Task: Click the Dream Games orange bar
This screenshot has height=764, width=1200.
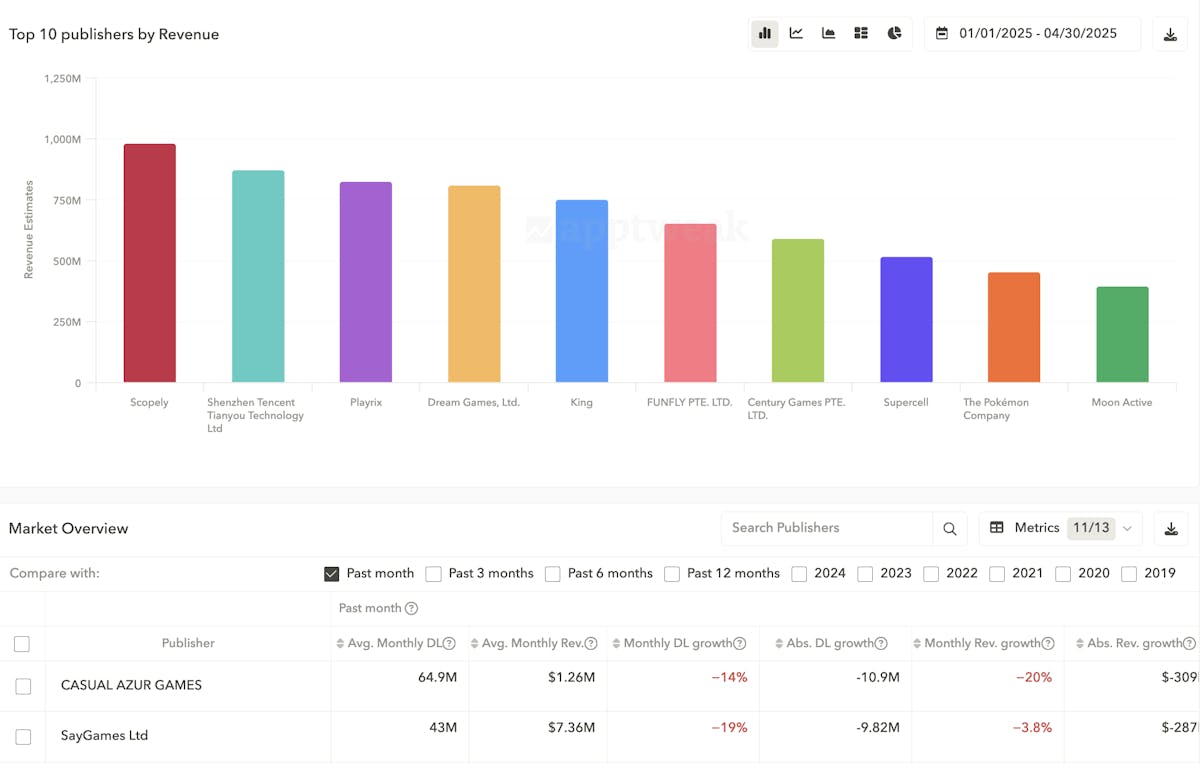Action: point(474,284)
